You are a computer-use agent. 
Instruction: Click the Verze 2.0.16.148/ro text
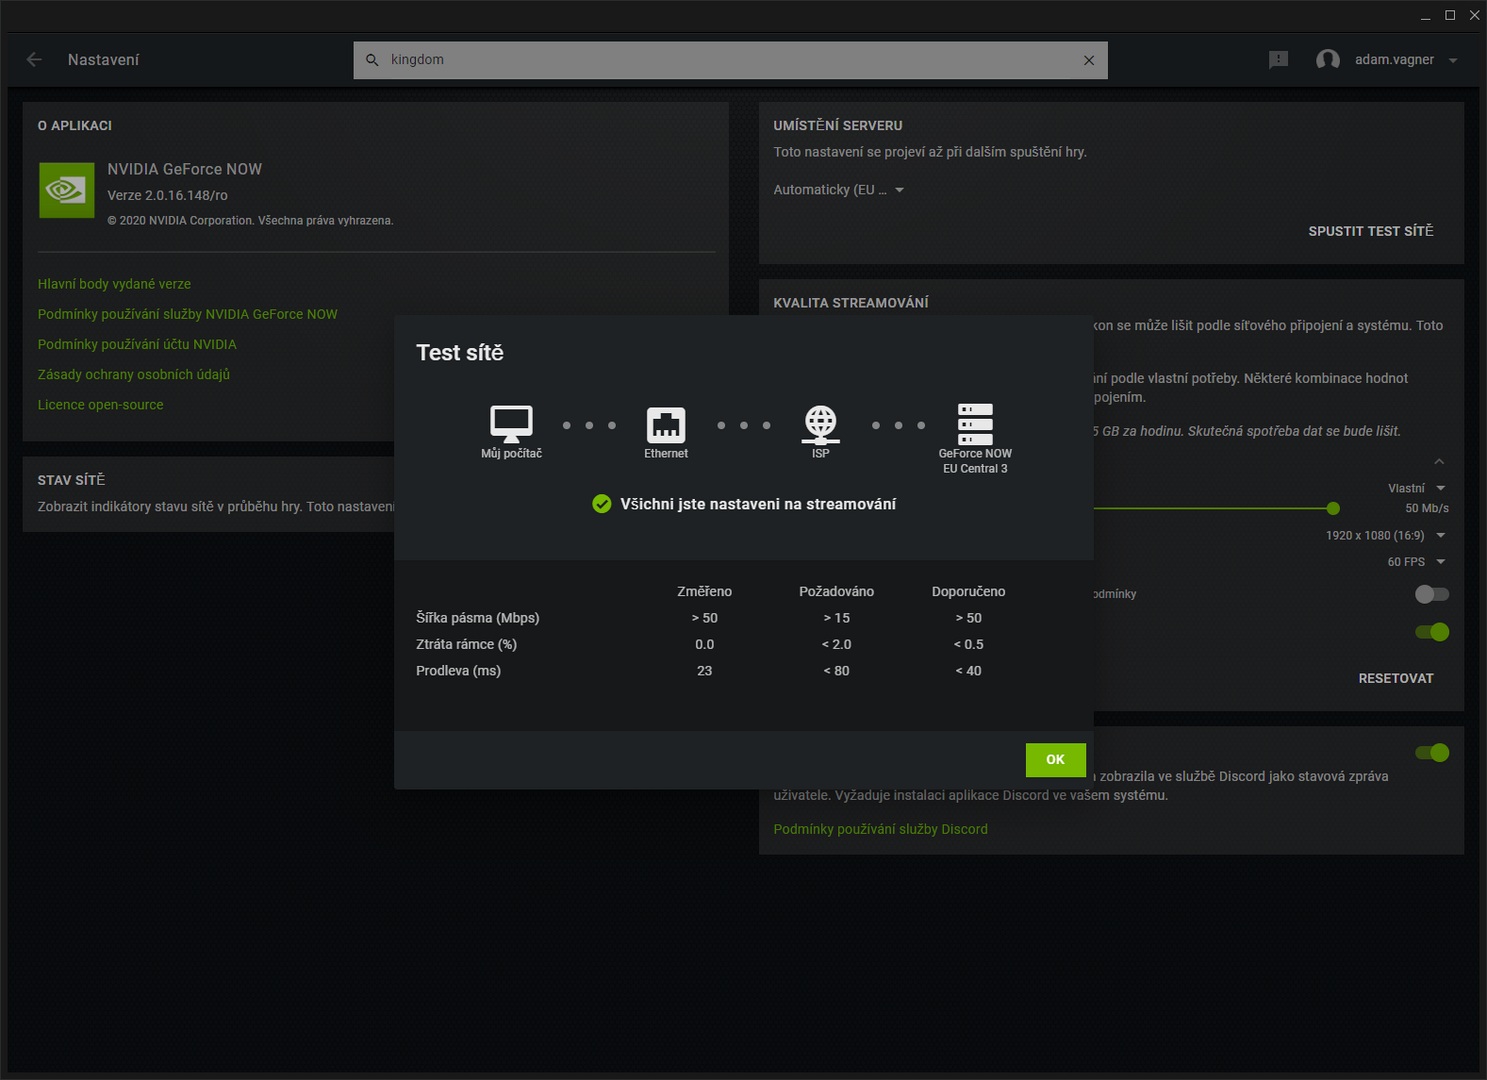coord(167,196)
